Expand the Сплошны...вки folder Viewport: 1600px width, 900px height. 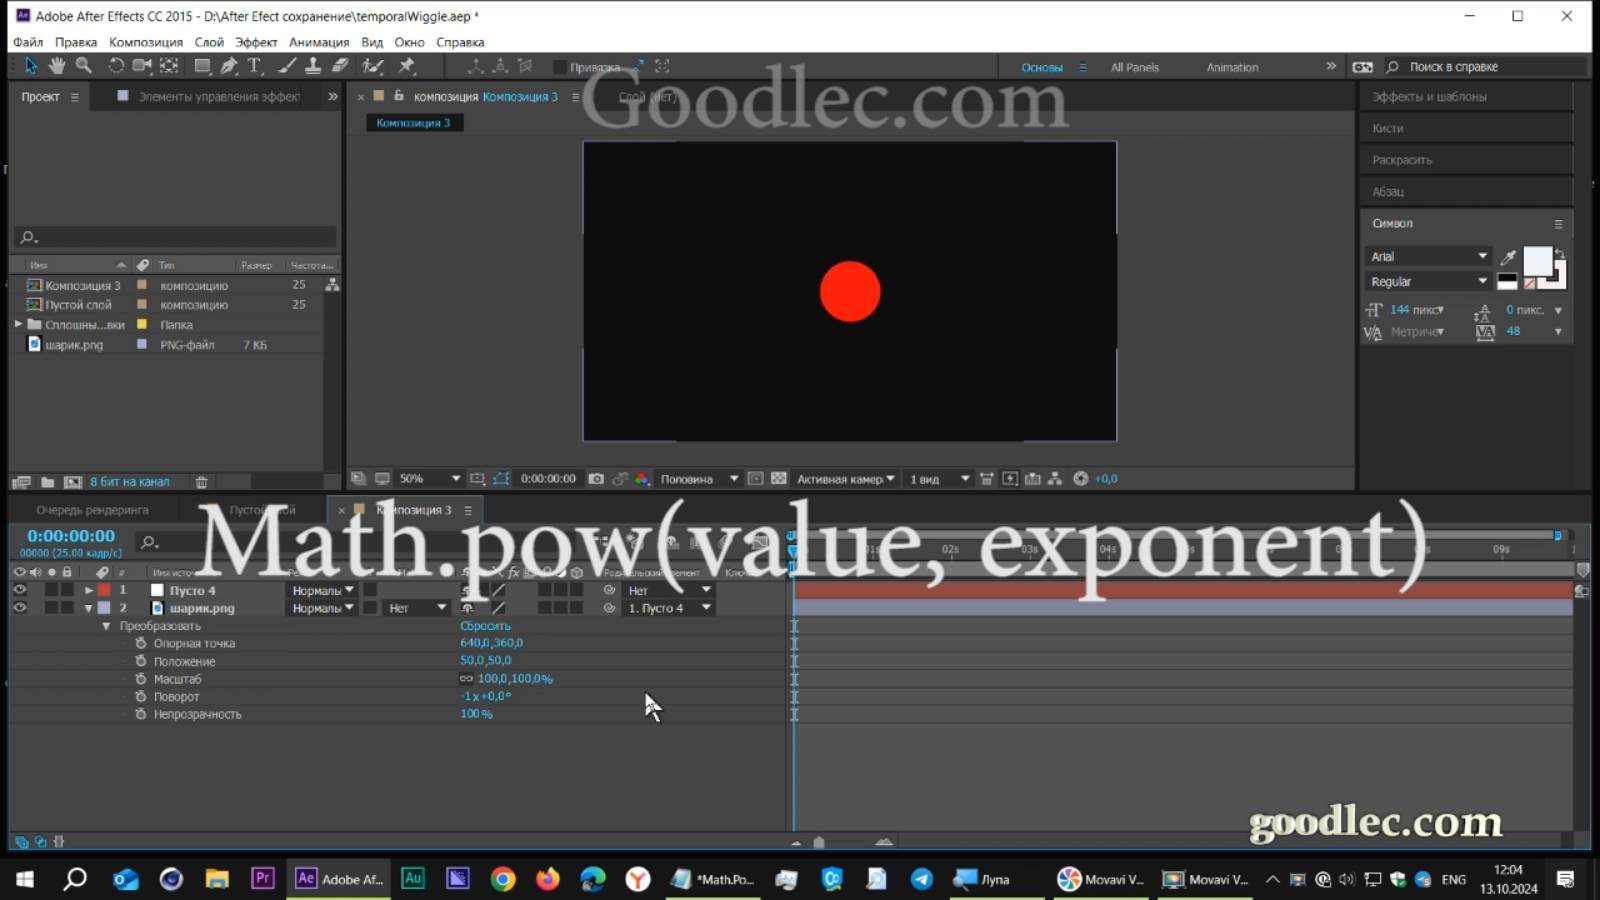coord(18,324)
